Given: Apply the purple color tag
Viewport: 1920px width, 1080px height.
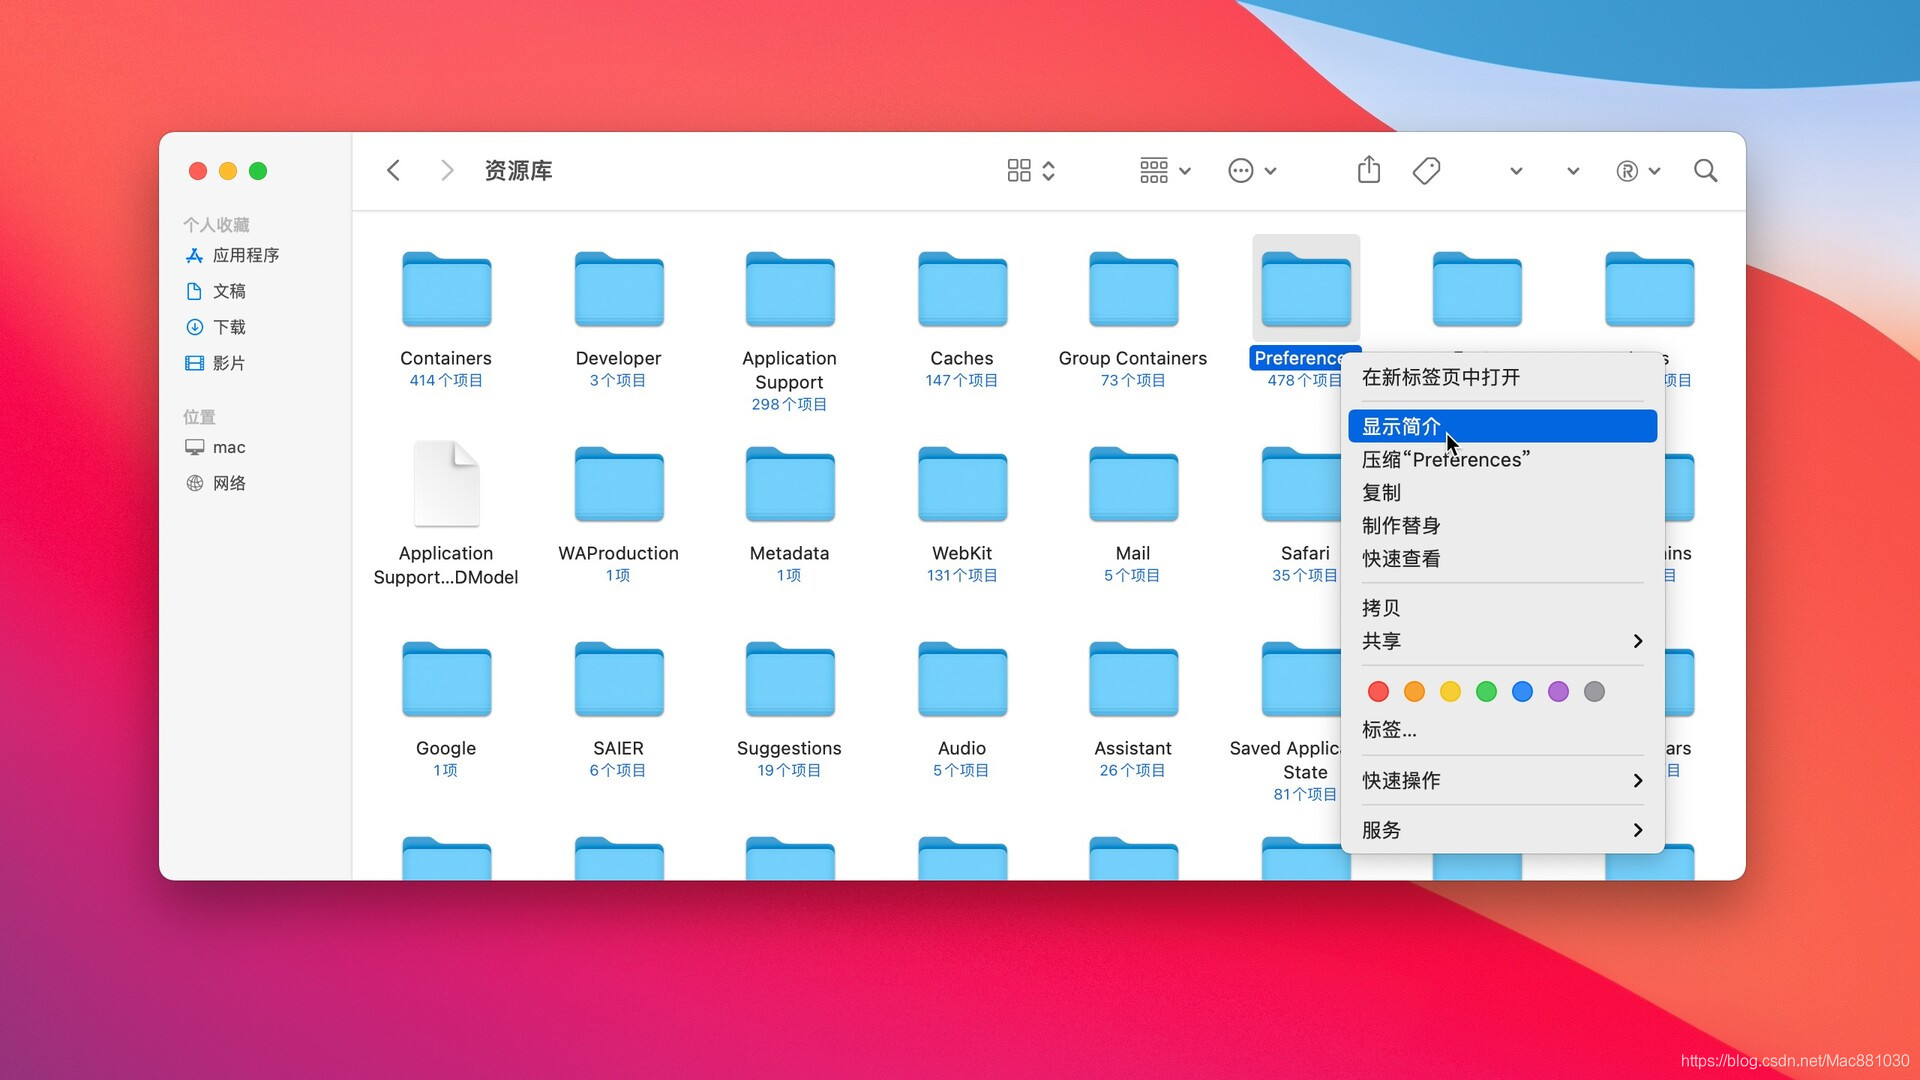Looking at the screenshot, I should [x=1558, y=691].
